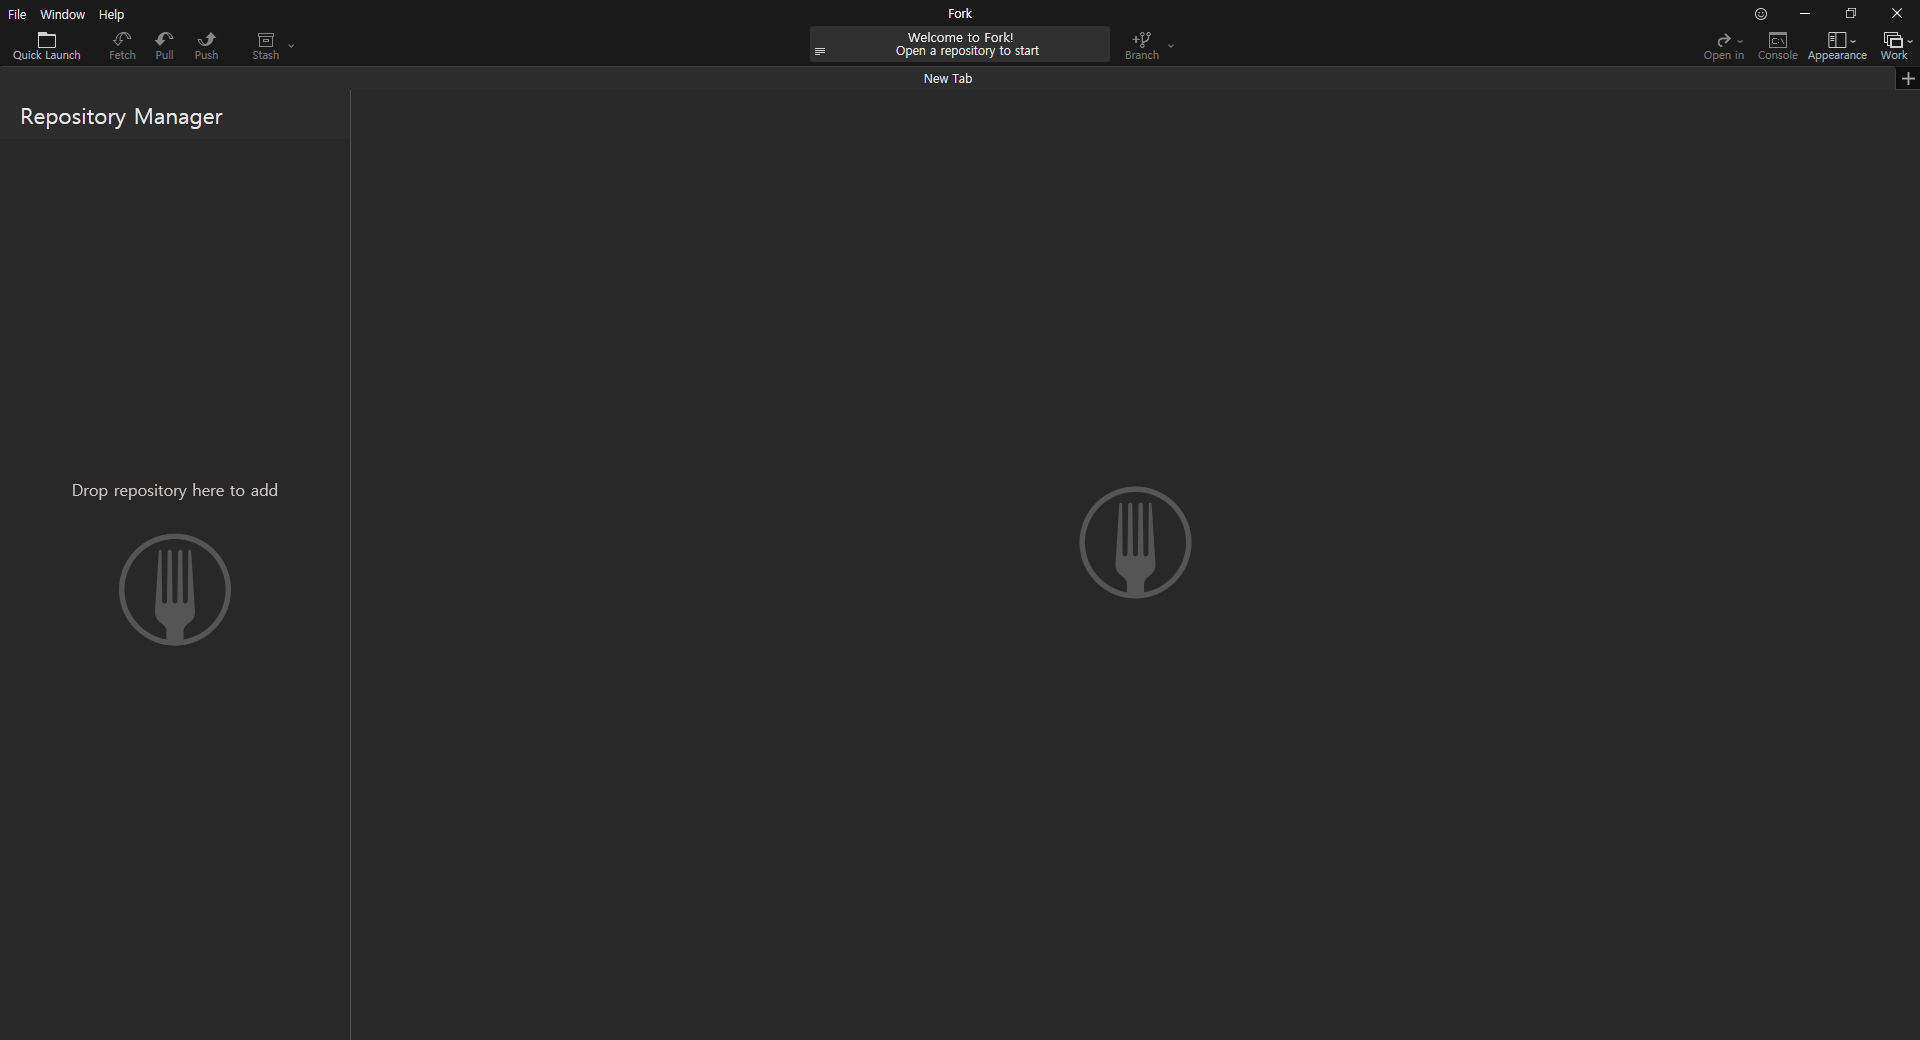The width and height of the screenshot is (1920, 1040).
Task: Click the Welcome to Fork status box
Action: point(960,44)
